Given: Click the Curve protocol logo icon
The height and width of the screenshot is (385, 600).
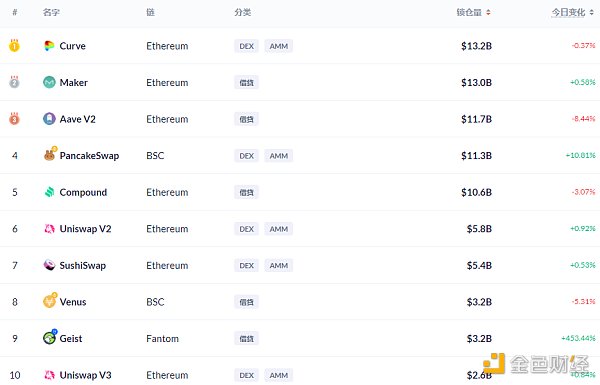Looking at the screenshot, I should coord(49,46).
